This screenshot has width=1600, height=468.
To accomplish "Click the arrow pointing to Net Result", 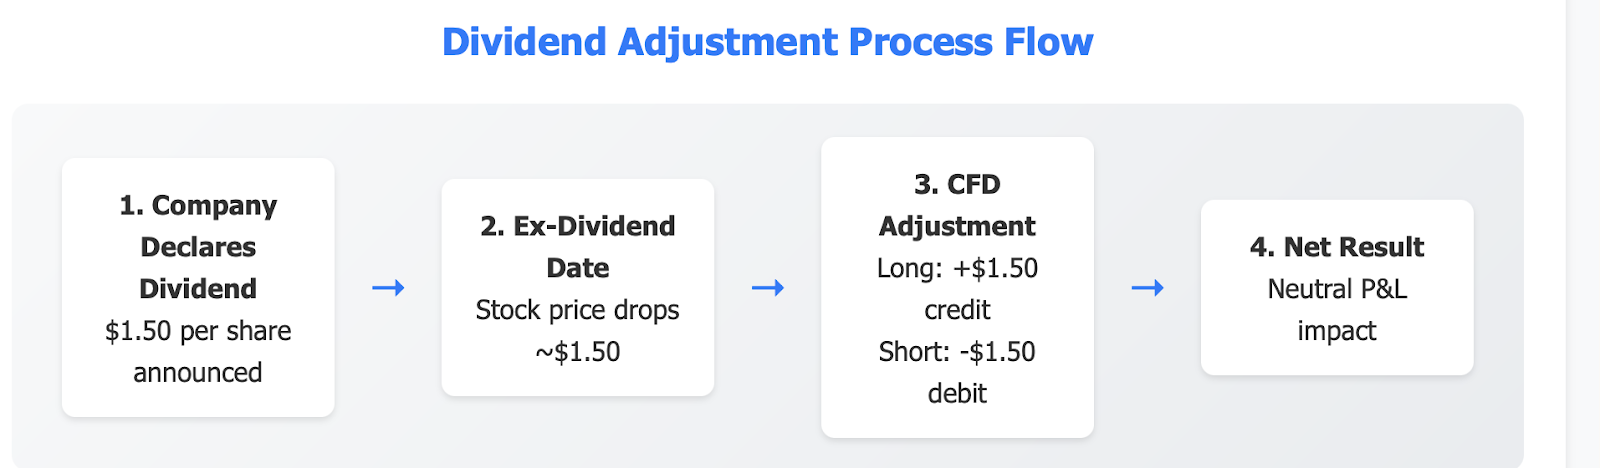I will pos(1147,288).
